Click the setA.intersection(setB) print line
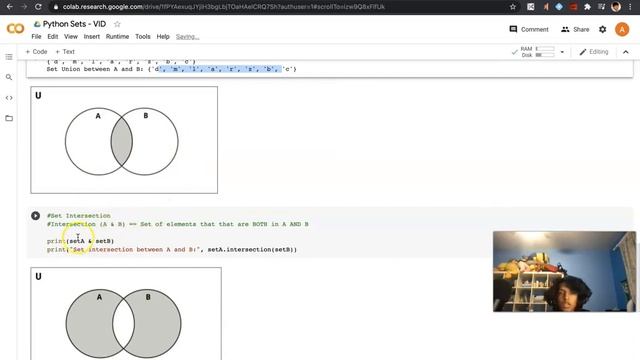The image size is (640, 360). 172,249
